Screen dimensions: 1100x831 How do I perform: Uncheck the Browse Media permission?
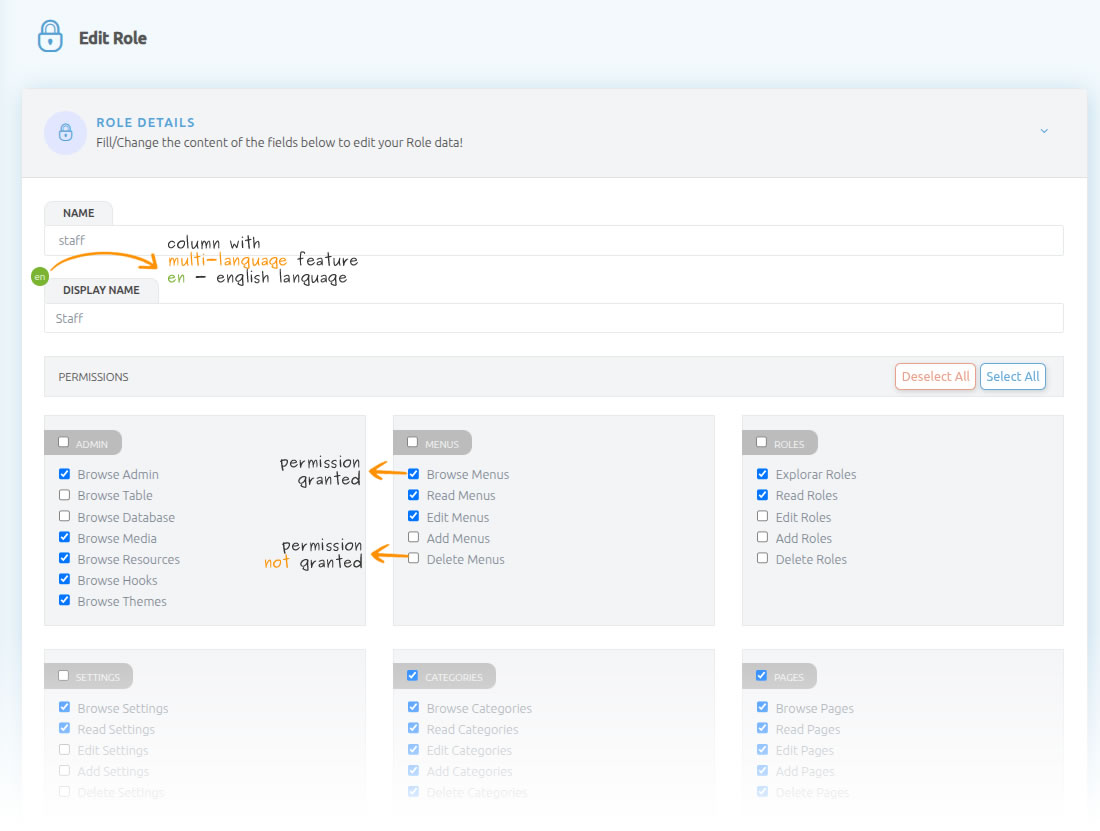pos(65,537)
